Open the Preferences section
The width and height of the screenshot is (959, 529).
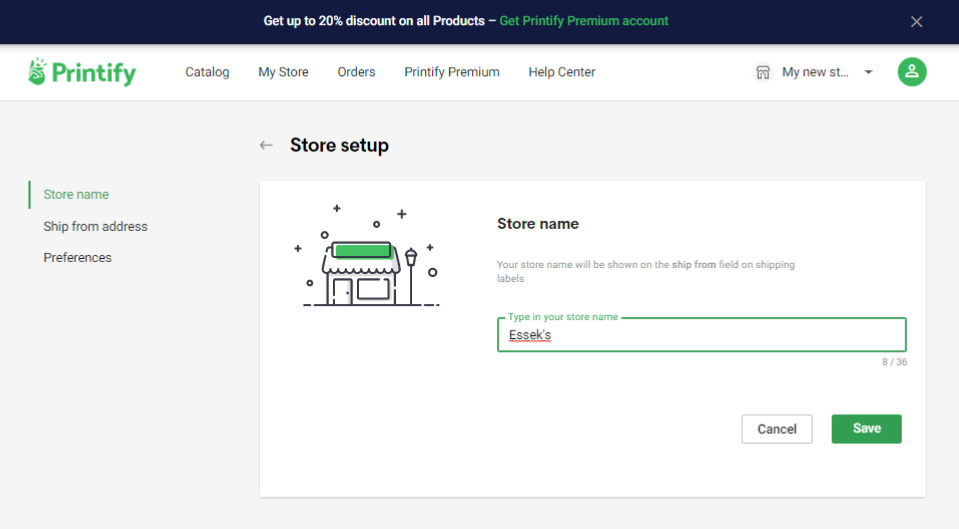pos(77,257)
